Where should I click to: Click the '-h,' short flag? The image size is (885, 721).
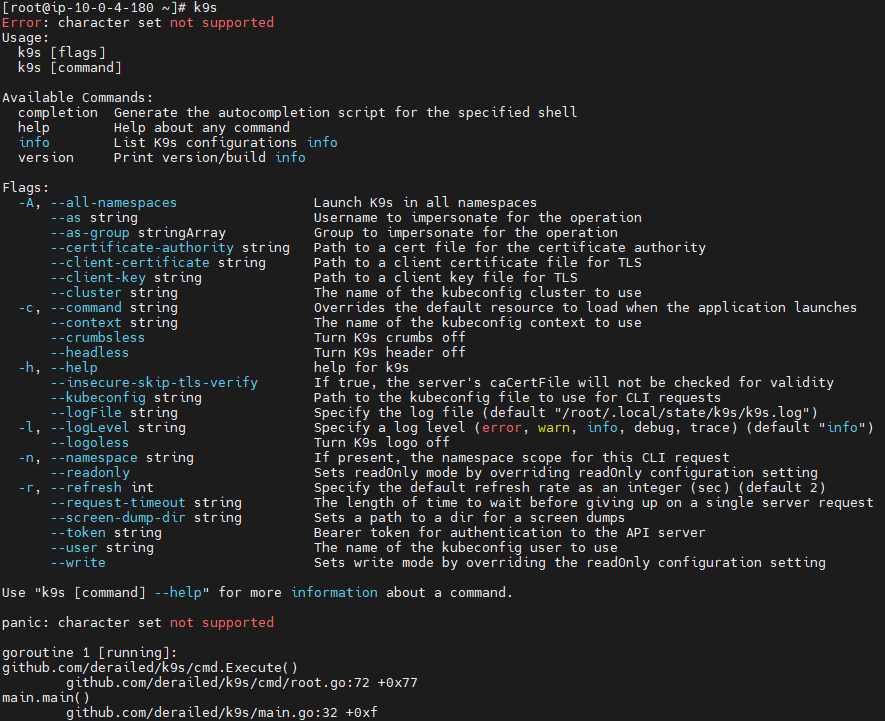click(29, 368)
